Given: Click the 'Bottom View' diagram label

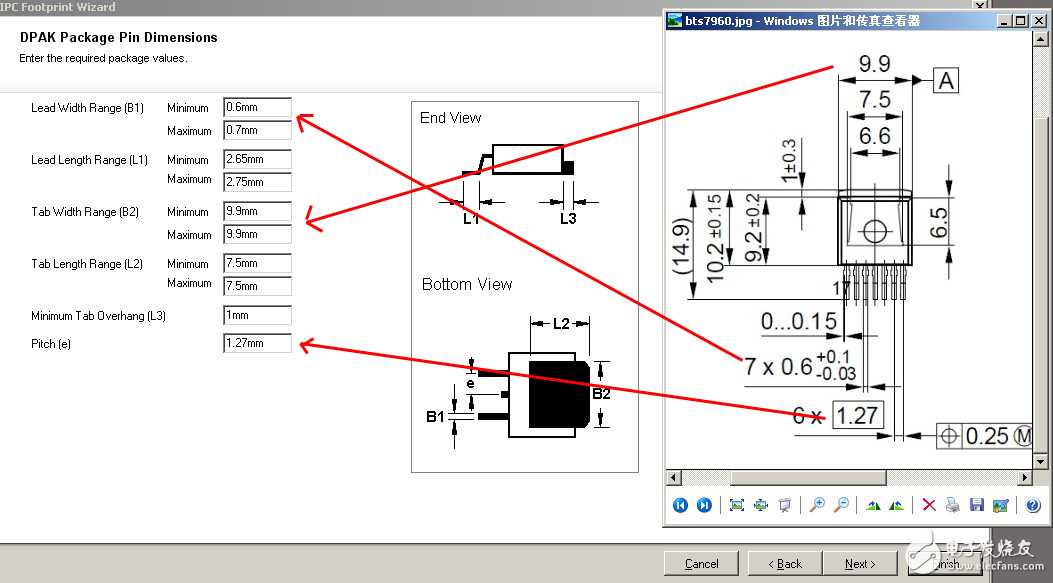Looking at the screenshot, I should pos(467,284).
